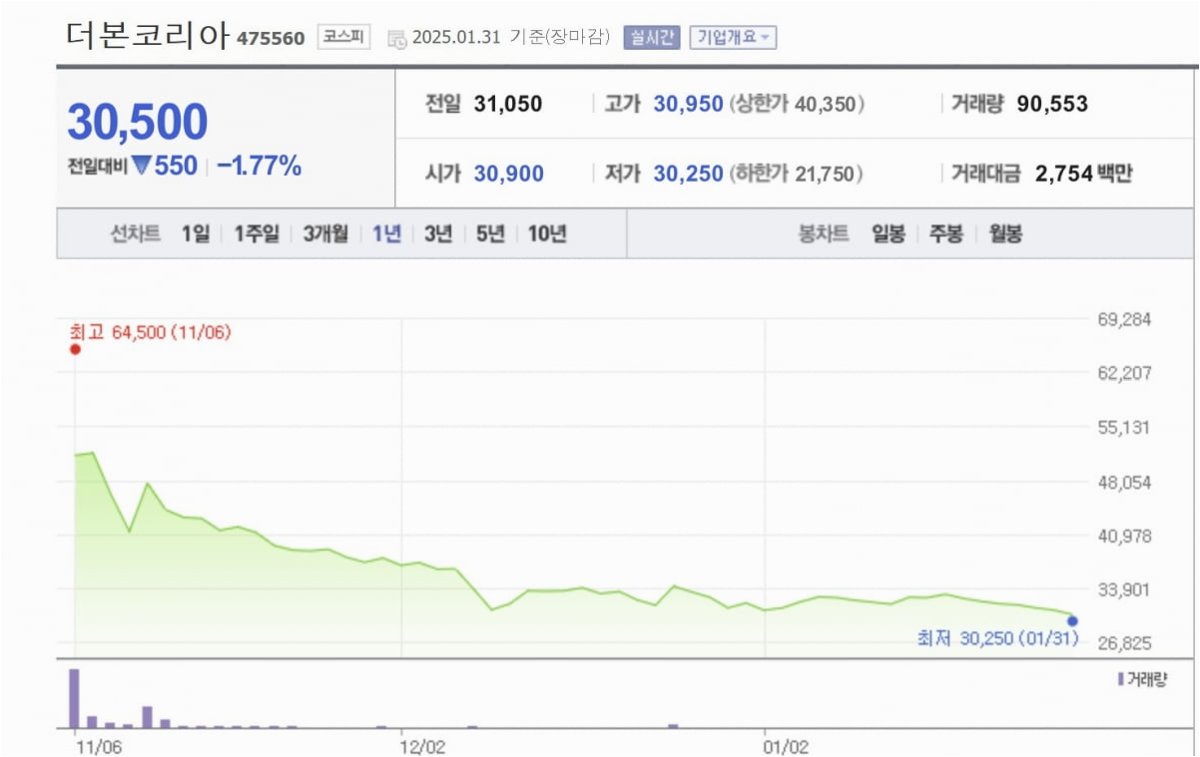Click the red 최고 64,500 high point marker
This screenshot has width=1200, height=757.
(x=75, y=350)
